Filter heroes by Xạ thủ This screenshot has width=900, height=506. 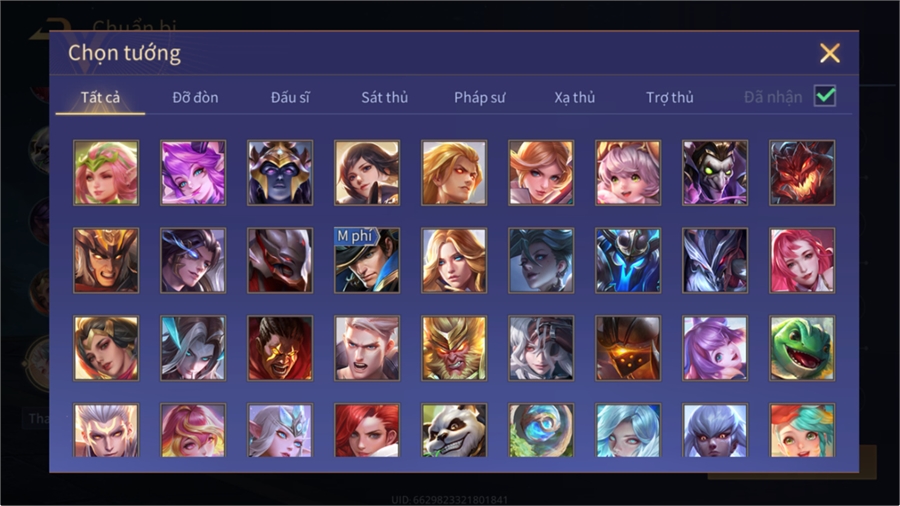[x=575, y=98]
